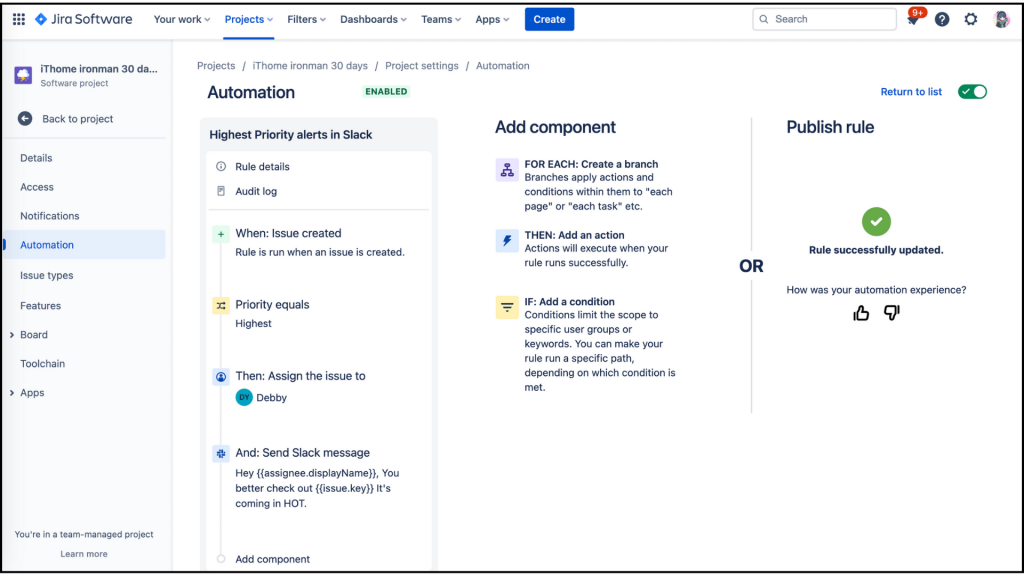This screenshot has width=1024, height=576.
Task: Toggle the rule enabled switch
Action: click(972, 91)
